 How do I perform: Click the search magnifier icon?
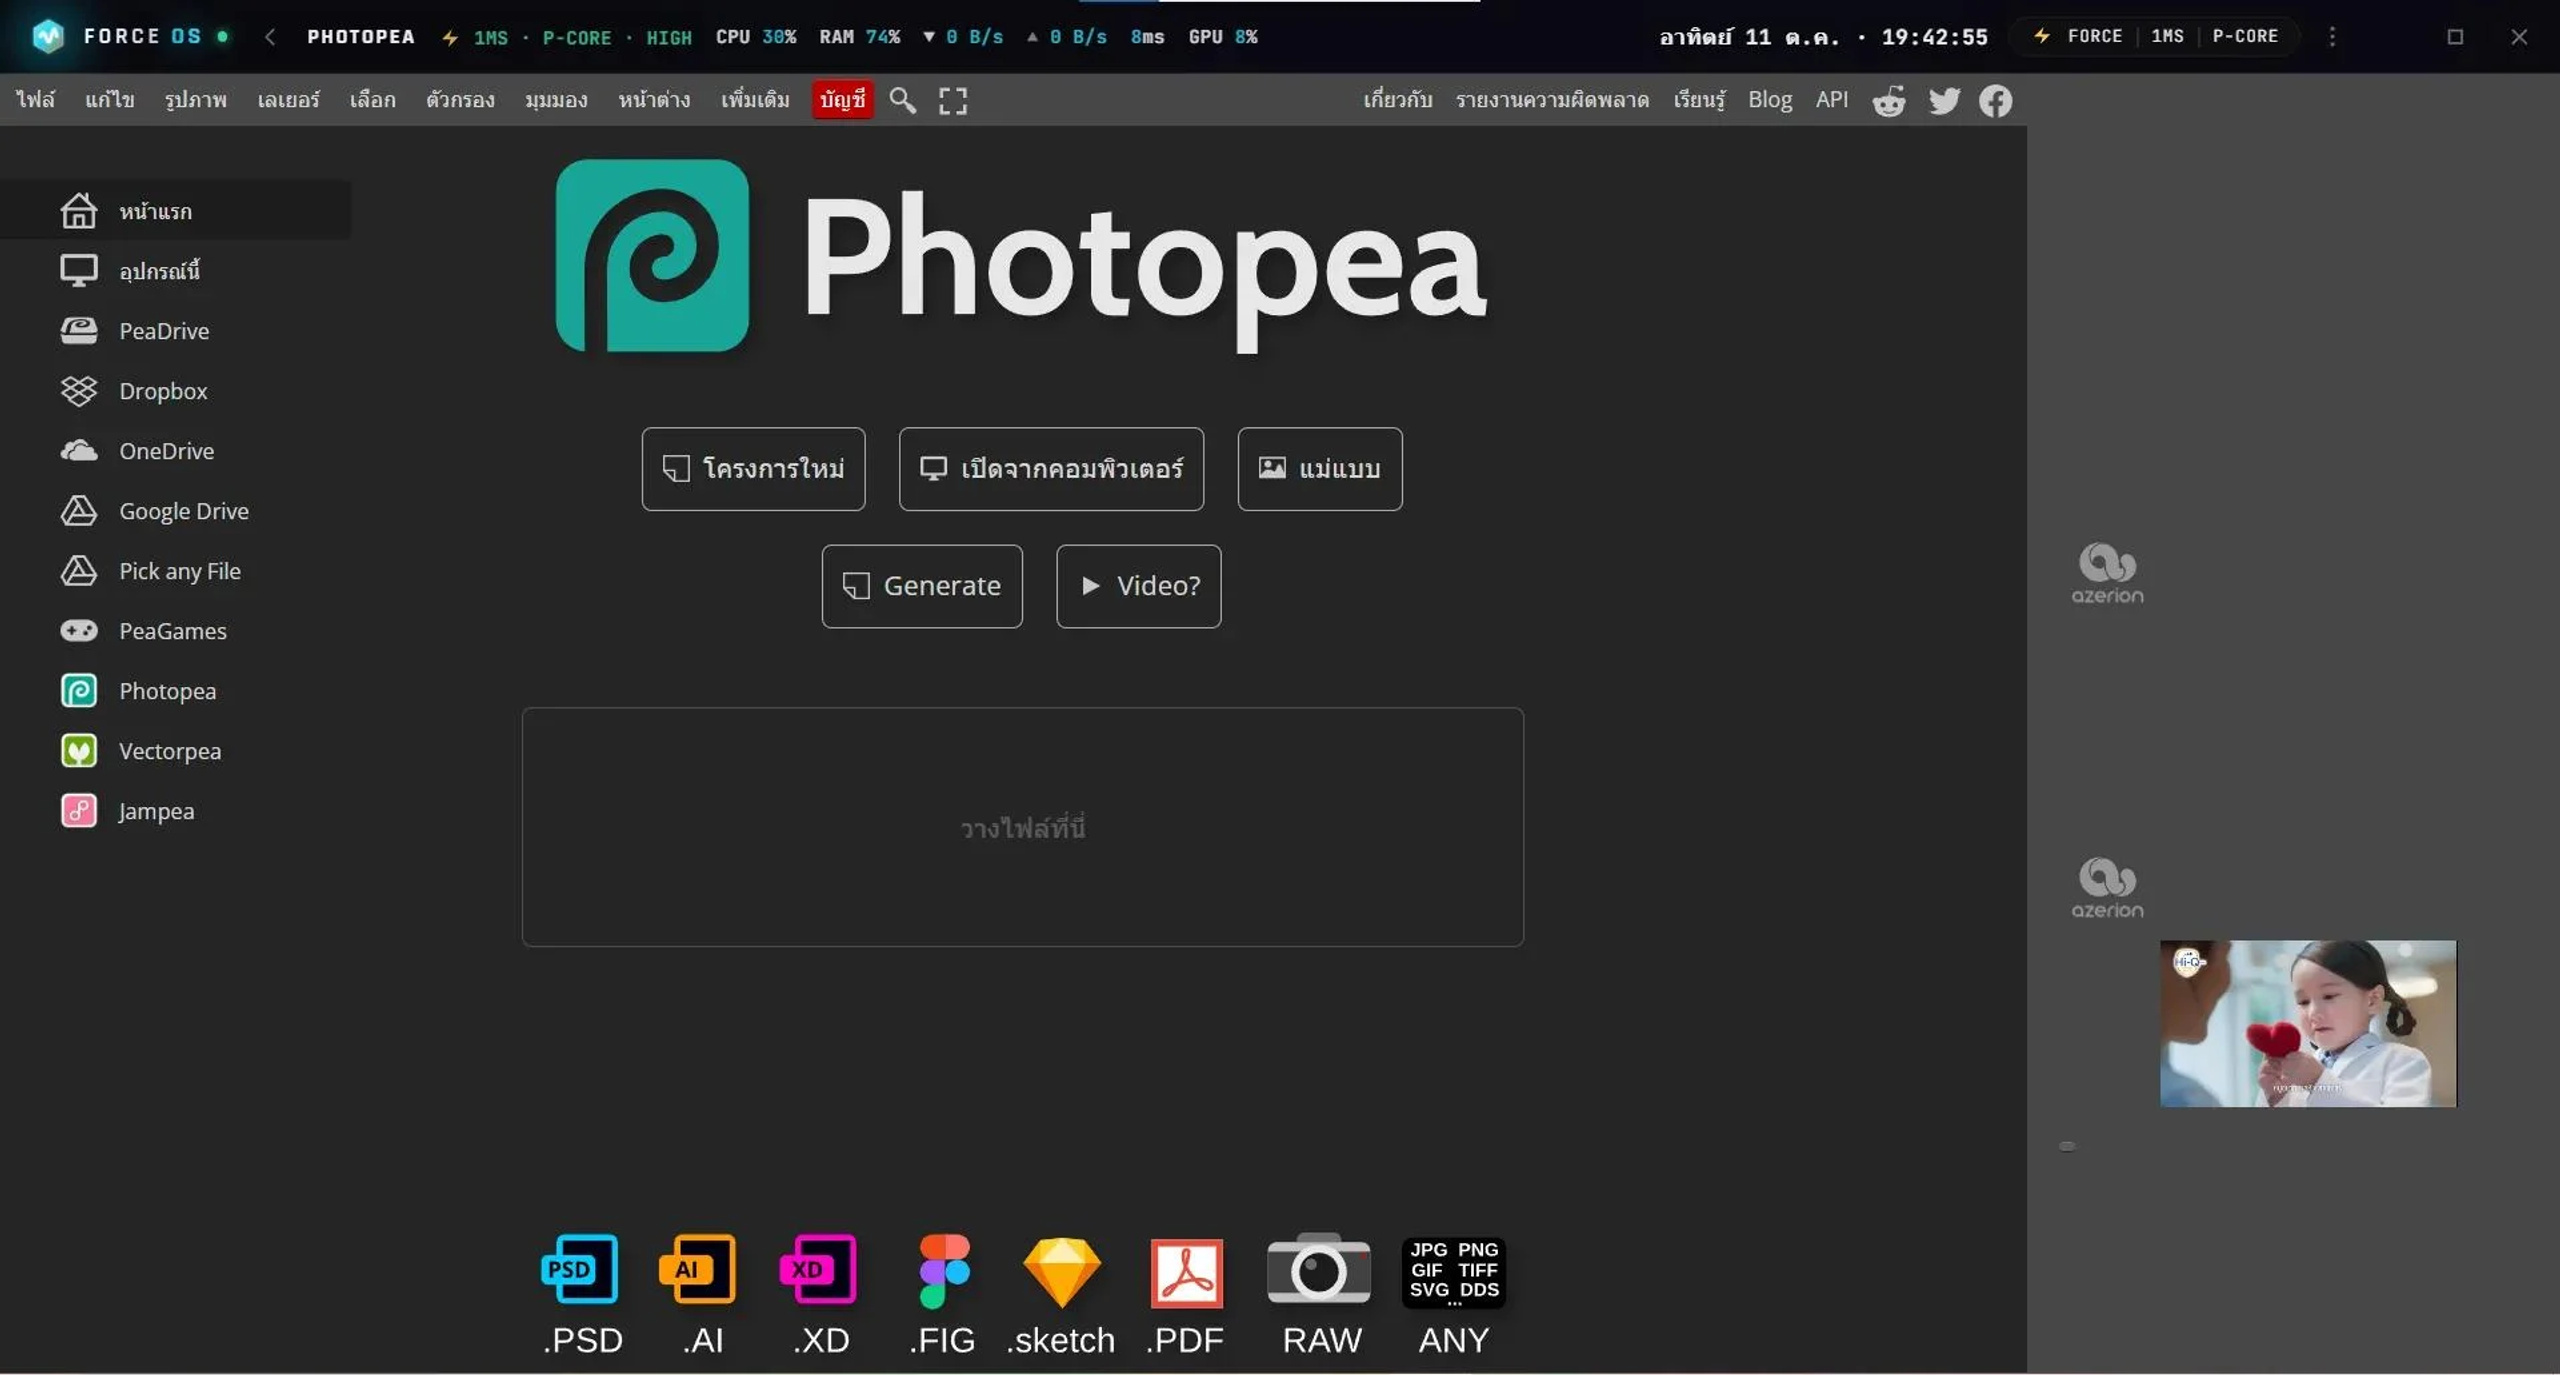point(902,100)
